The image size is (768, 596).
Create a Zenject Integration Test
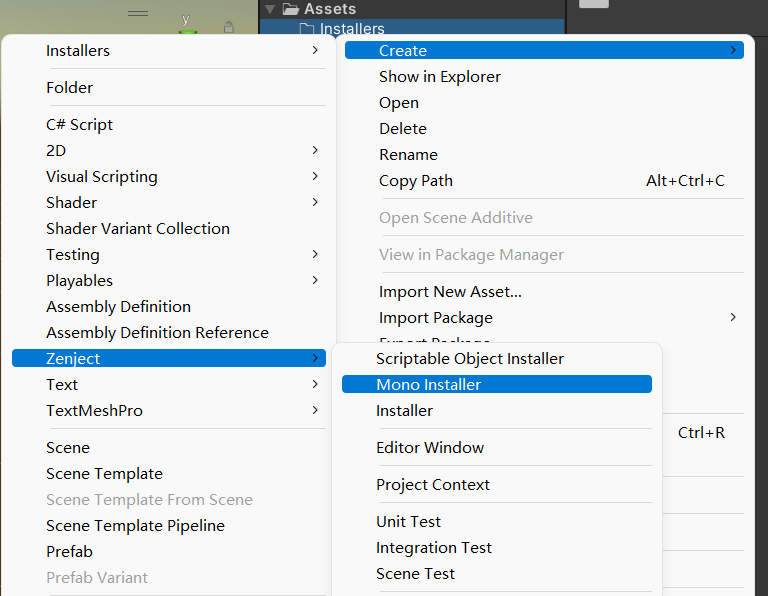tap(497, 547)
